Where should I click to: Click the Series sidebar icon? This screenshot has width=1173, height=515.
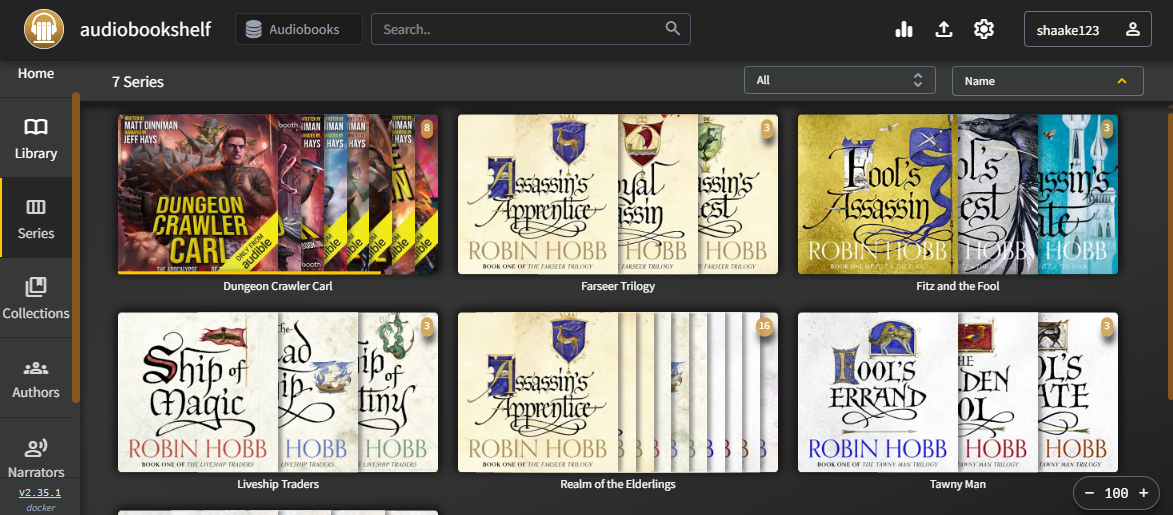click(36, 207)
